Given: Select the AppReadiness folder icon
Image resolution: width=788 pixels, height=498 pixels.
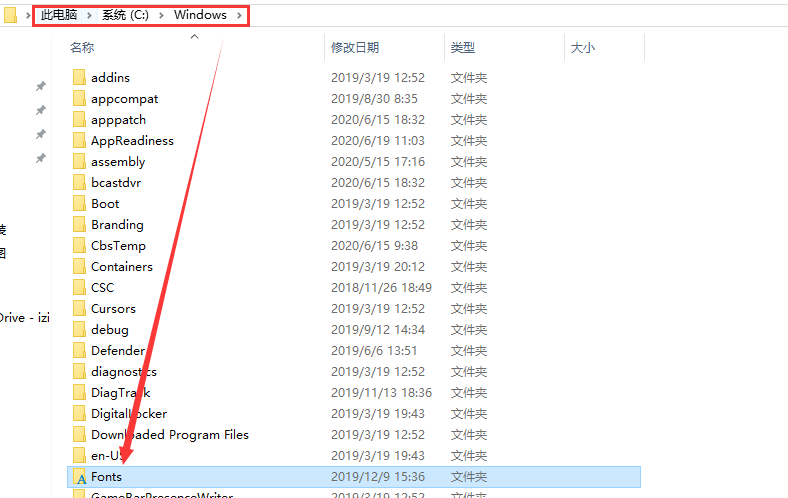Looking at the screenshot, I should (79, 140).
